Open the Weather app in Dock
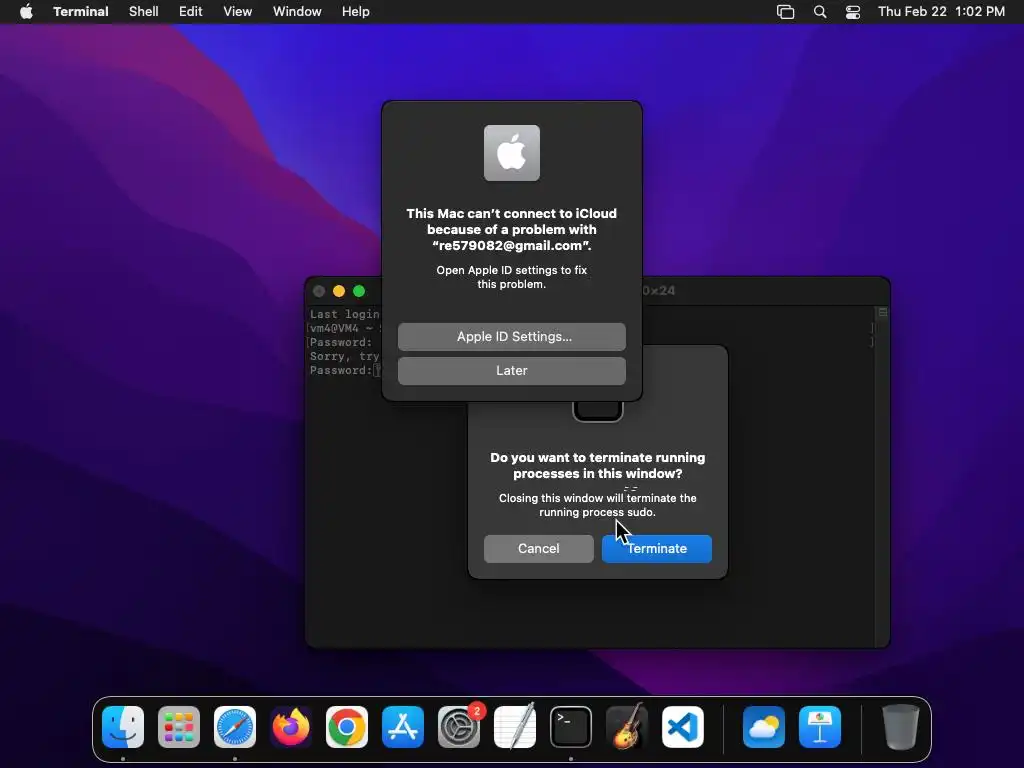This screenshot has height=768, width=1024. tap(763, 727)
